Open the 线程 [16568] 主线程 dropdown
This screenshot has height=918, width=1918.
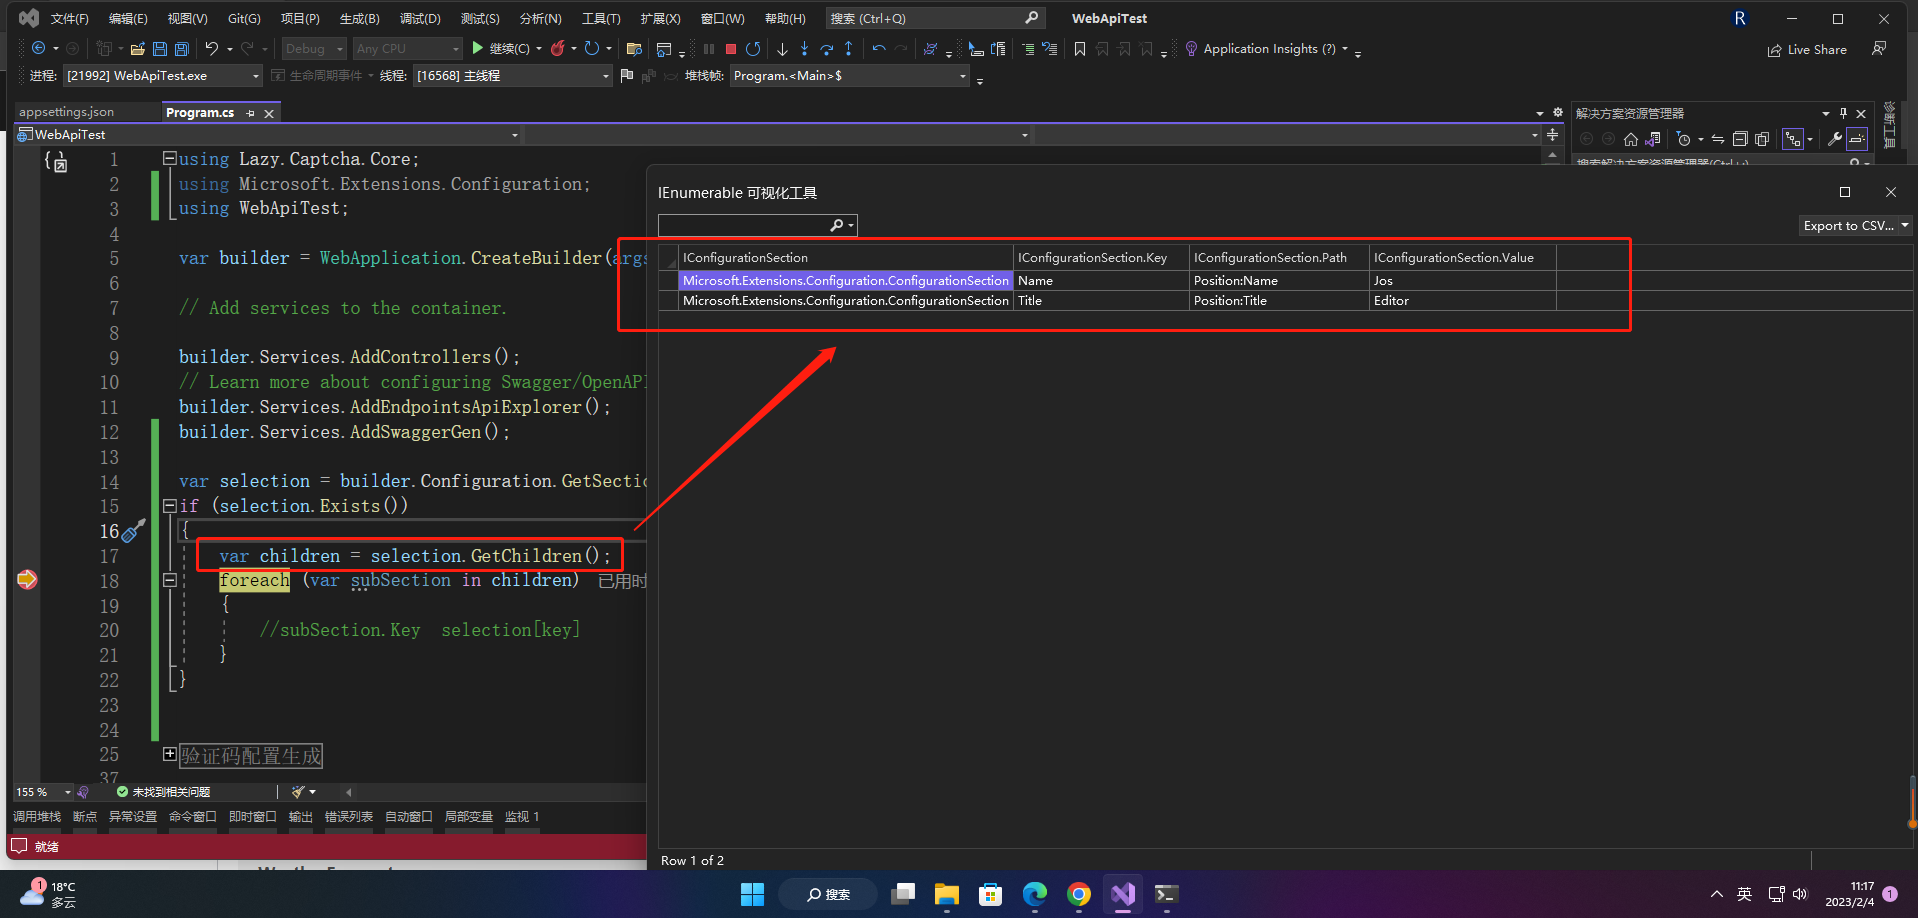click(x=512, y=75)
